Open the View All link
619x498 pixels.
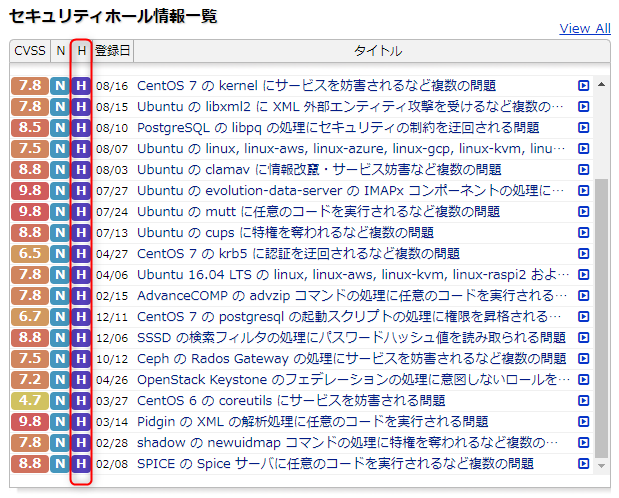585,29
